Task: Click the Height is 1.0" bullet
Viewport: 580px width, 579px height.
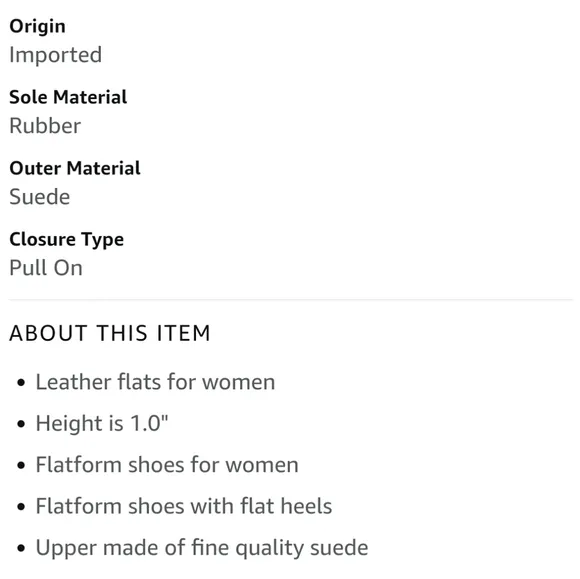Action: pyautogui.click(x=102, y=423)
